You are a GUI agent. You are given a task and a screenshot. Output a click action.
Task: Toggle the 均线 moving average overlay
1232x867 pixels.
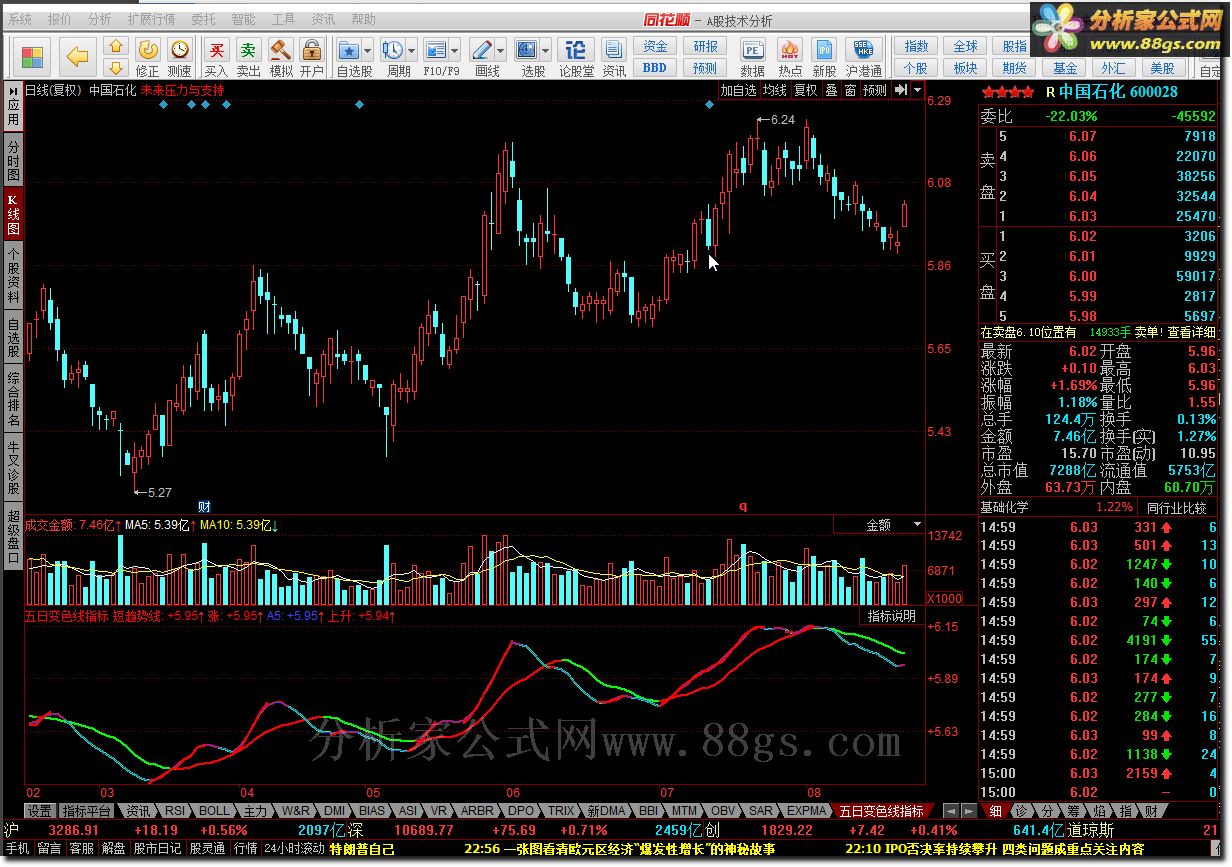774,90
